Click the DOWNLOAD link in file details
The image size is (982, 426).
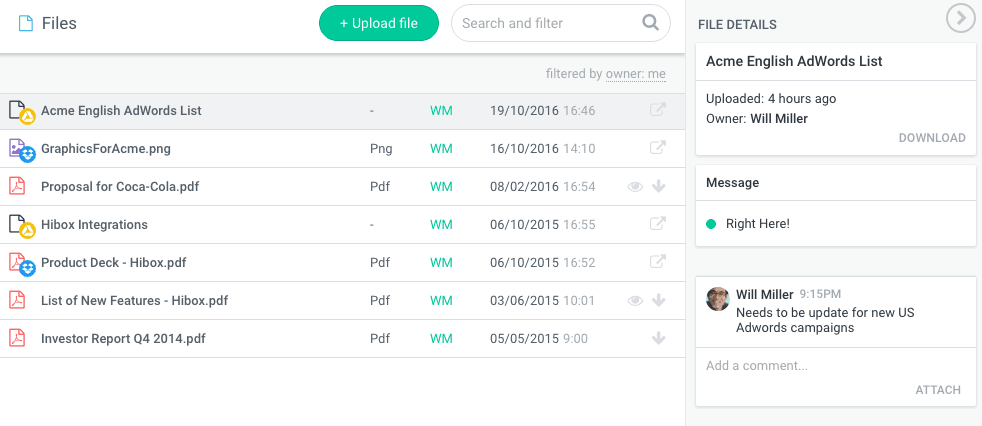[x=932, y=138]
